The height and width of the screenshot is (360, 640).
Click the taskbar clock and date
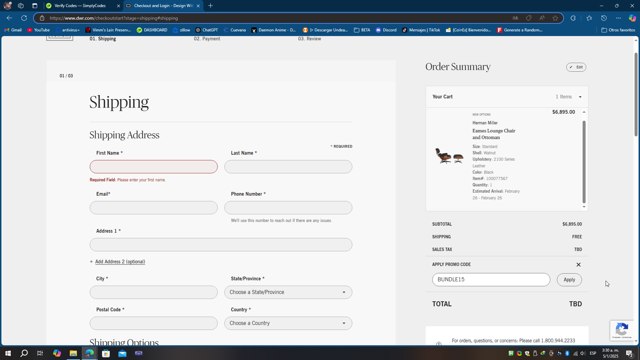[610, 353]
